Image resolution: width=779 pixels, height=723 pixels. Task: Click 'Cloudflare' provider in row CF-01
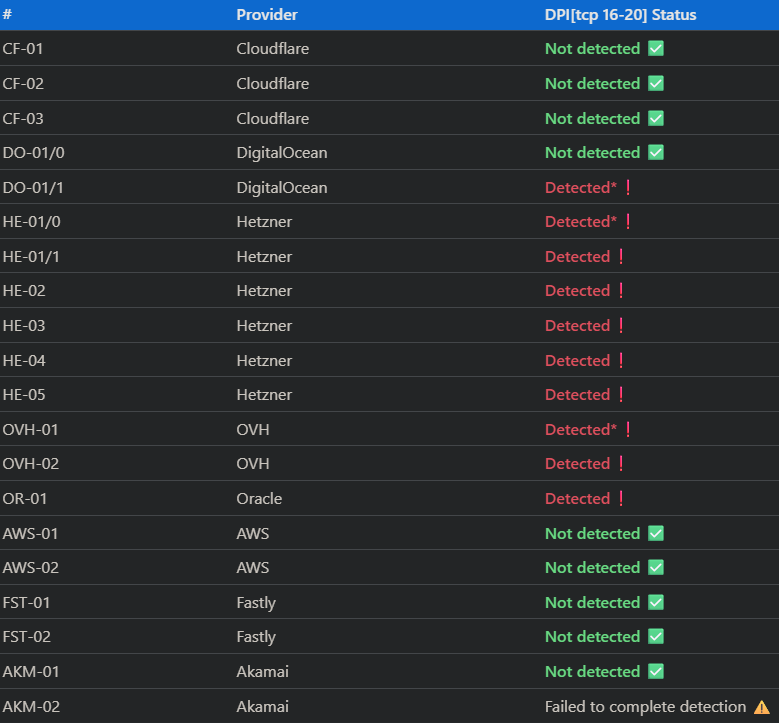[273, 49]
